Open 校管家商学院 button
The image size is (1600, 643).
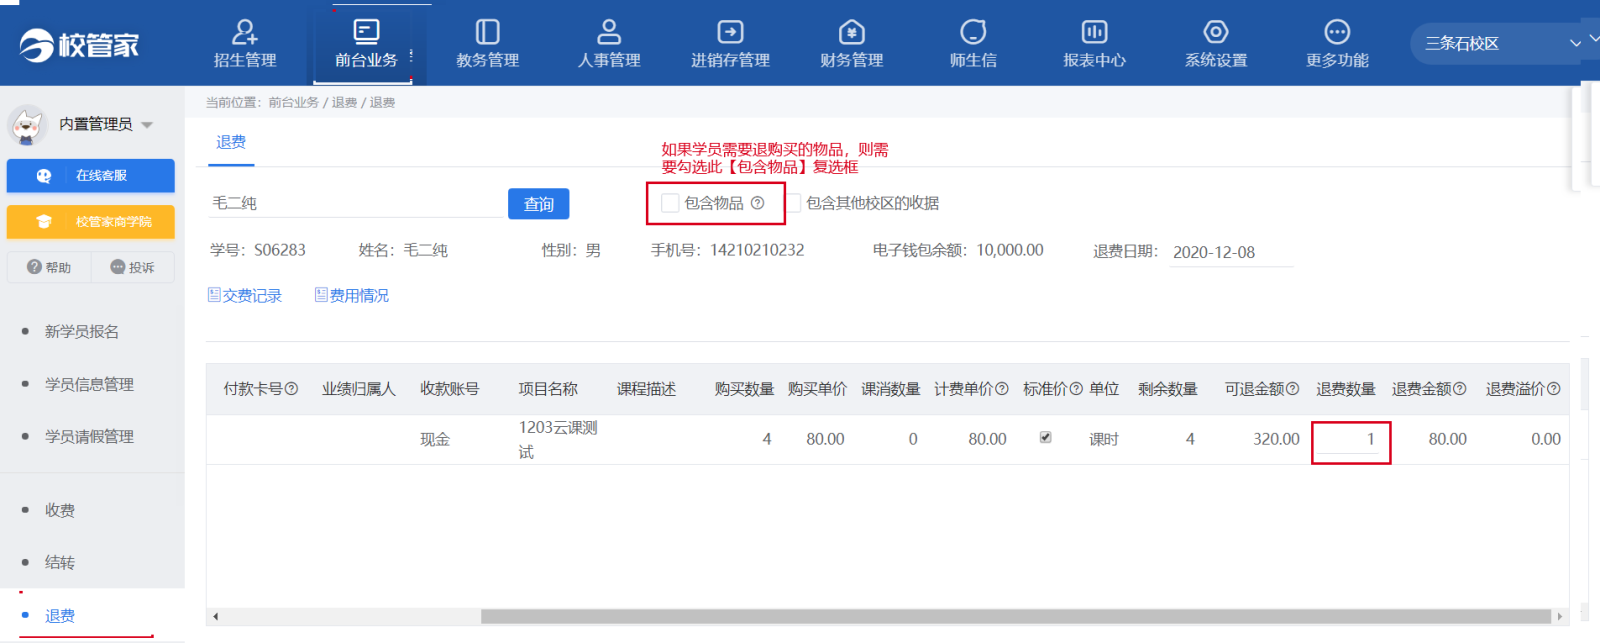tap(91, 222)
